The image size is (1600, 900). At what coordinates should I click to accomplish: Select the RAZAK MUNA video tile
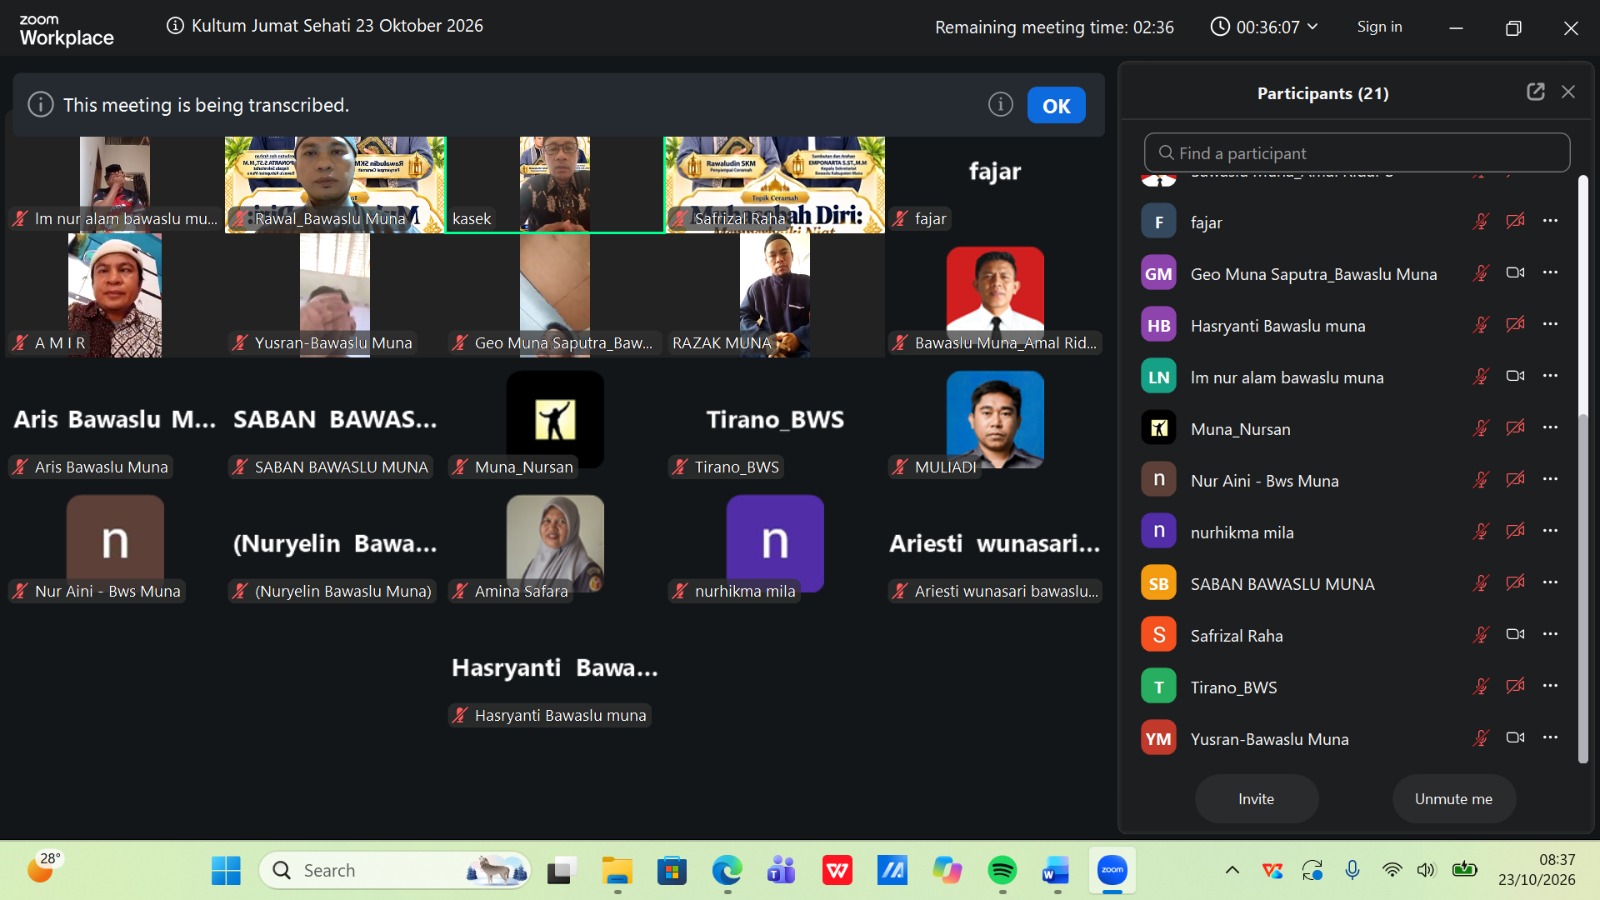[x=775, y=295]
